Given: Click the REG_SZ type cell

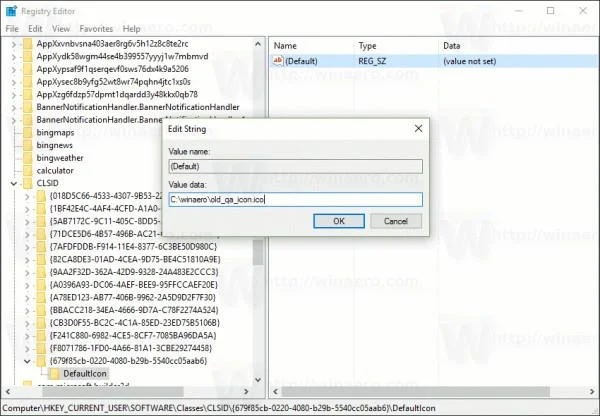Looking at the screenshot, I should tap(372, 61).
